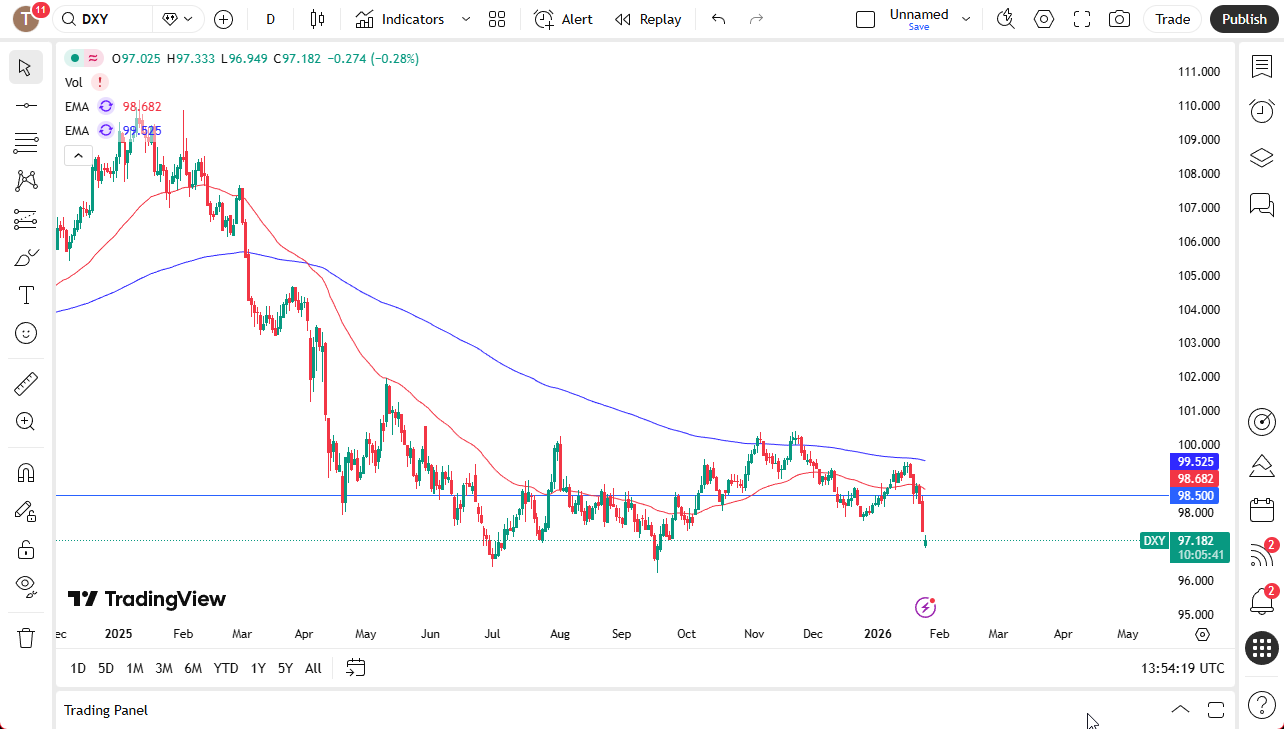1284x729 pixels.
Task: Select the Measure ruler tool
Action: pos(26,382)
